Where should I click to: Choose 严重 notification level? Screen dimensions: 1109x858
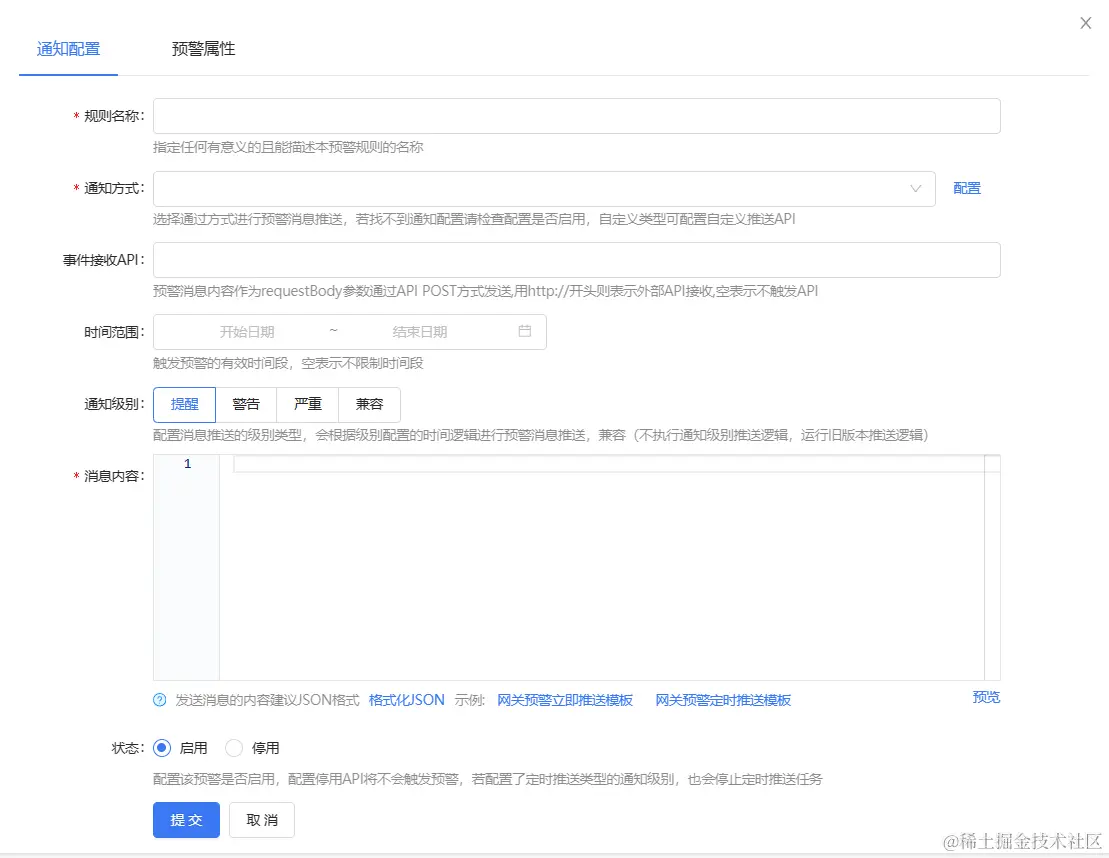pos(308,405)
